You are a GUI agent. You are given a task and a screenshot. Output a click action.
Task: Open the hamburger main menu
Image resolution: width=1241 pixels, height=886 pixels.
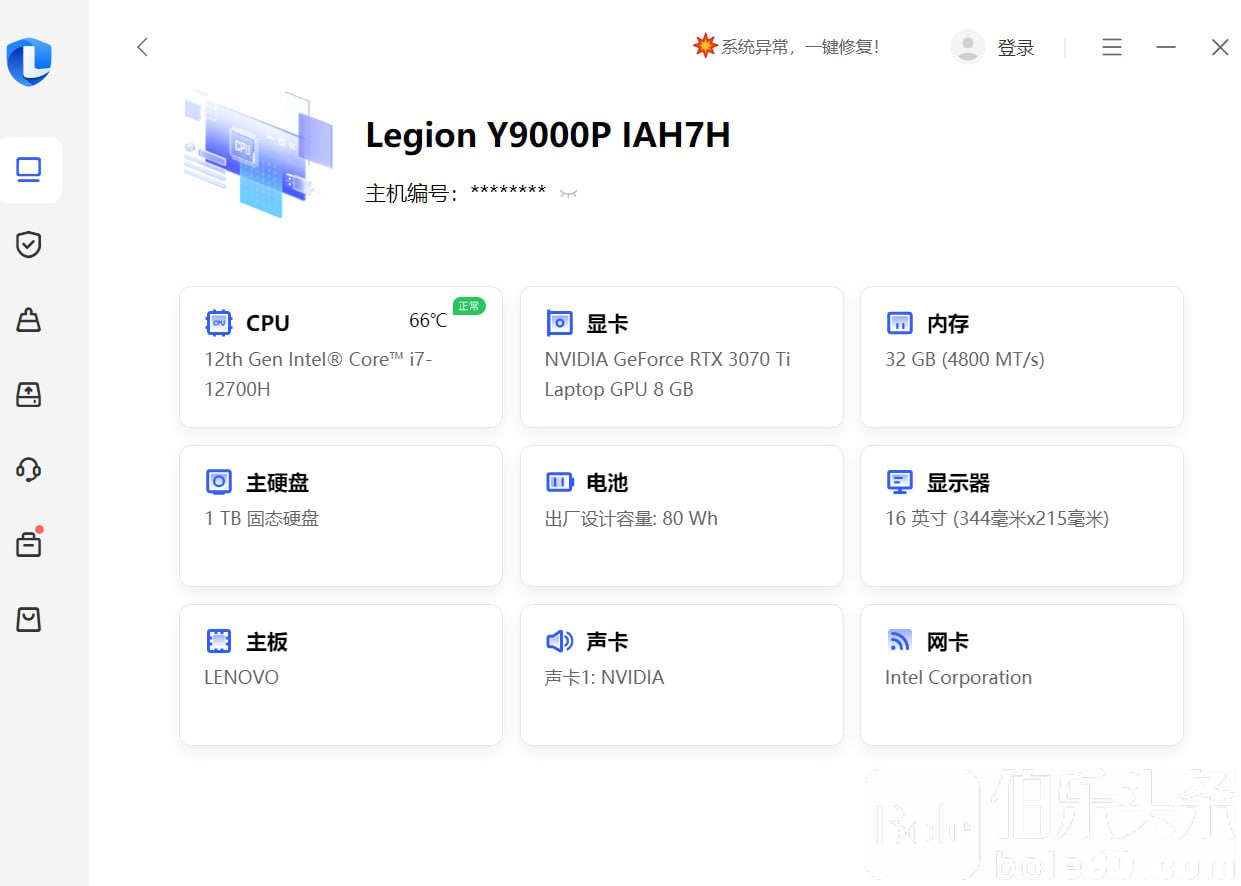(x=1111, y=47)
